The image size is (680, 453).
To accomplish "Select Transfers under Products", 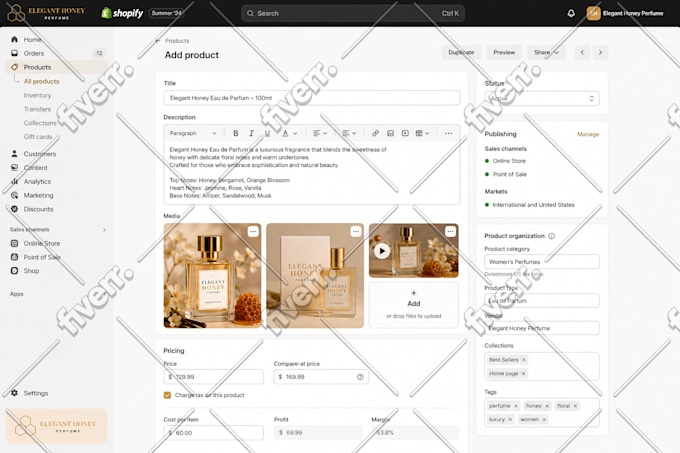I will [x=37, y=109].
